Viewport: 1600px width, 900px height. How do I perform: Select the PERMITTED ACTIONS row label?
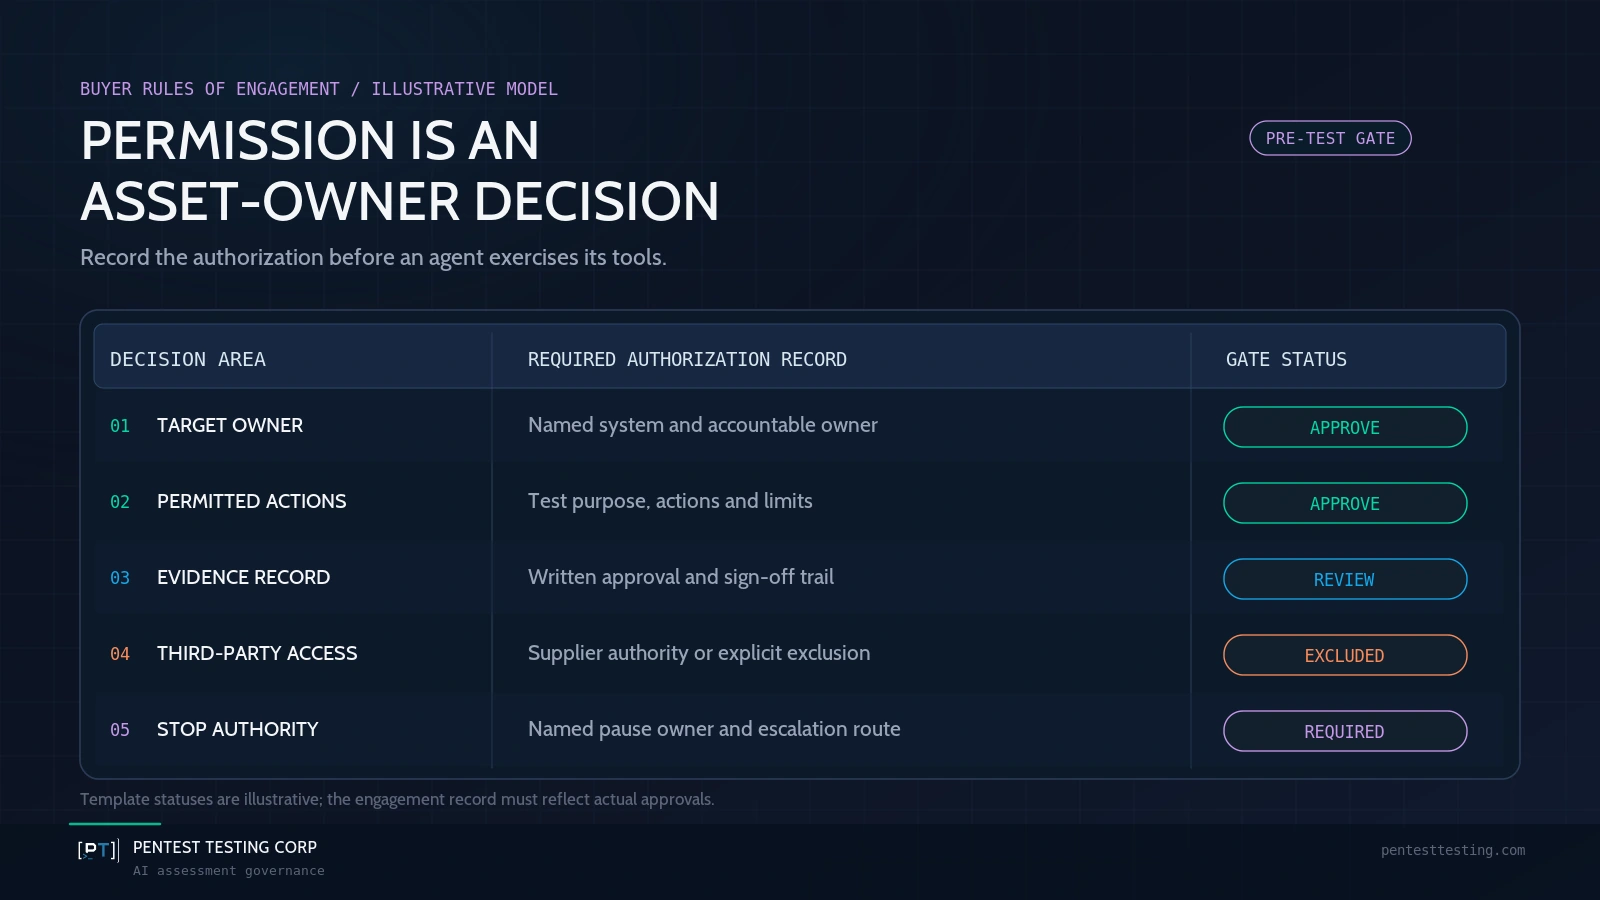[252, 501]
